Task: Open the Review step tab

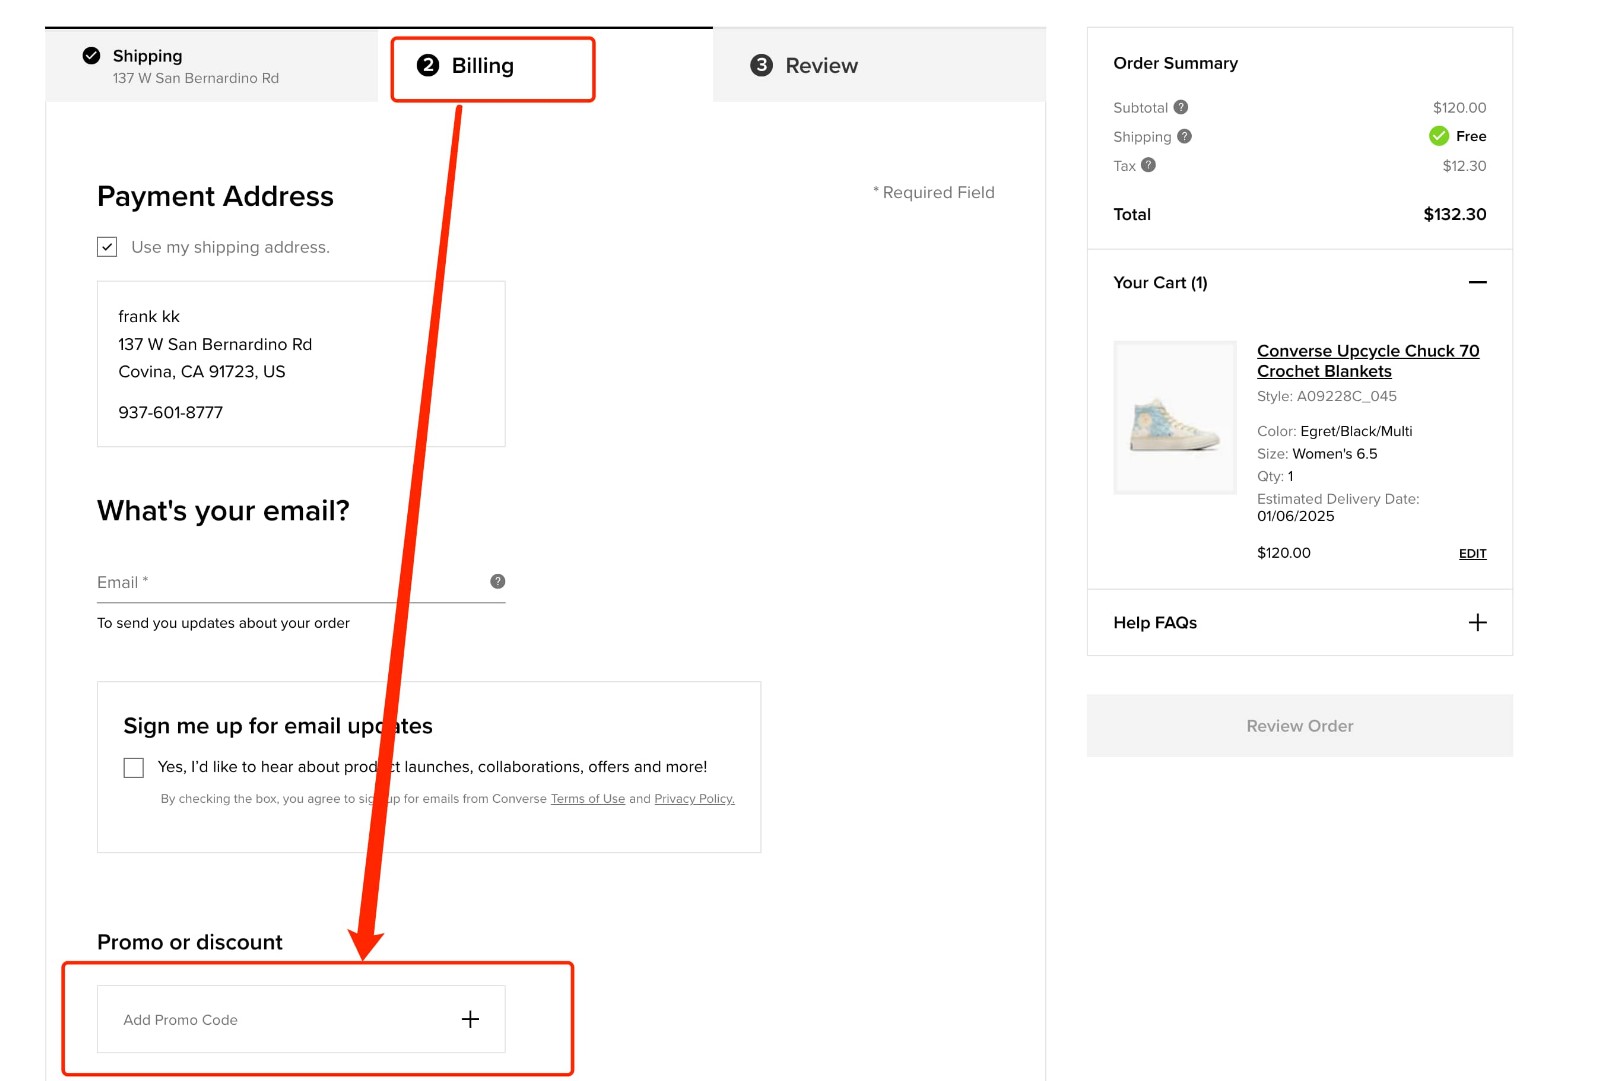Action: [879, 65]
